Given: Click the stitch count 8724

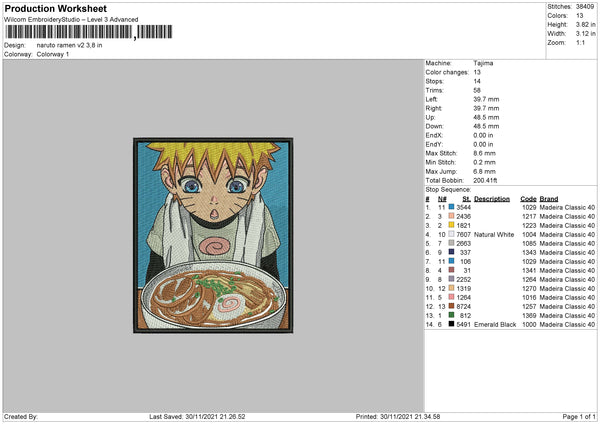Looking at the screenshot, I should click(463, 306).
